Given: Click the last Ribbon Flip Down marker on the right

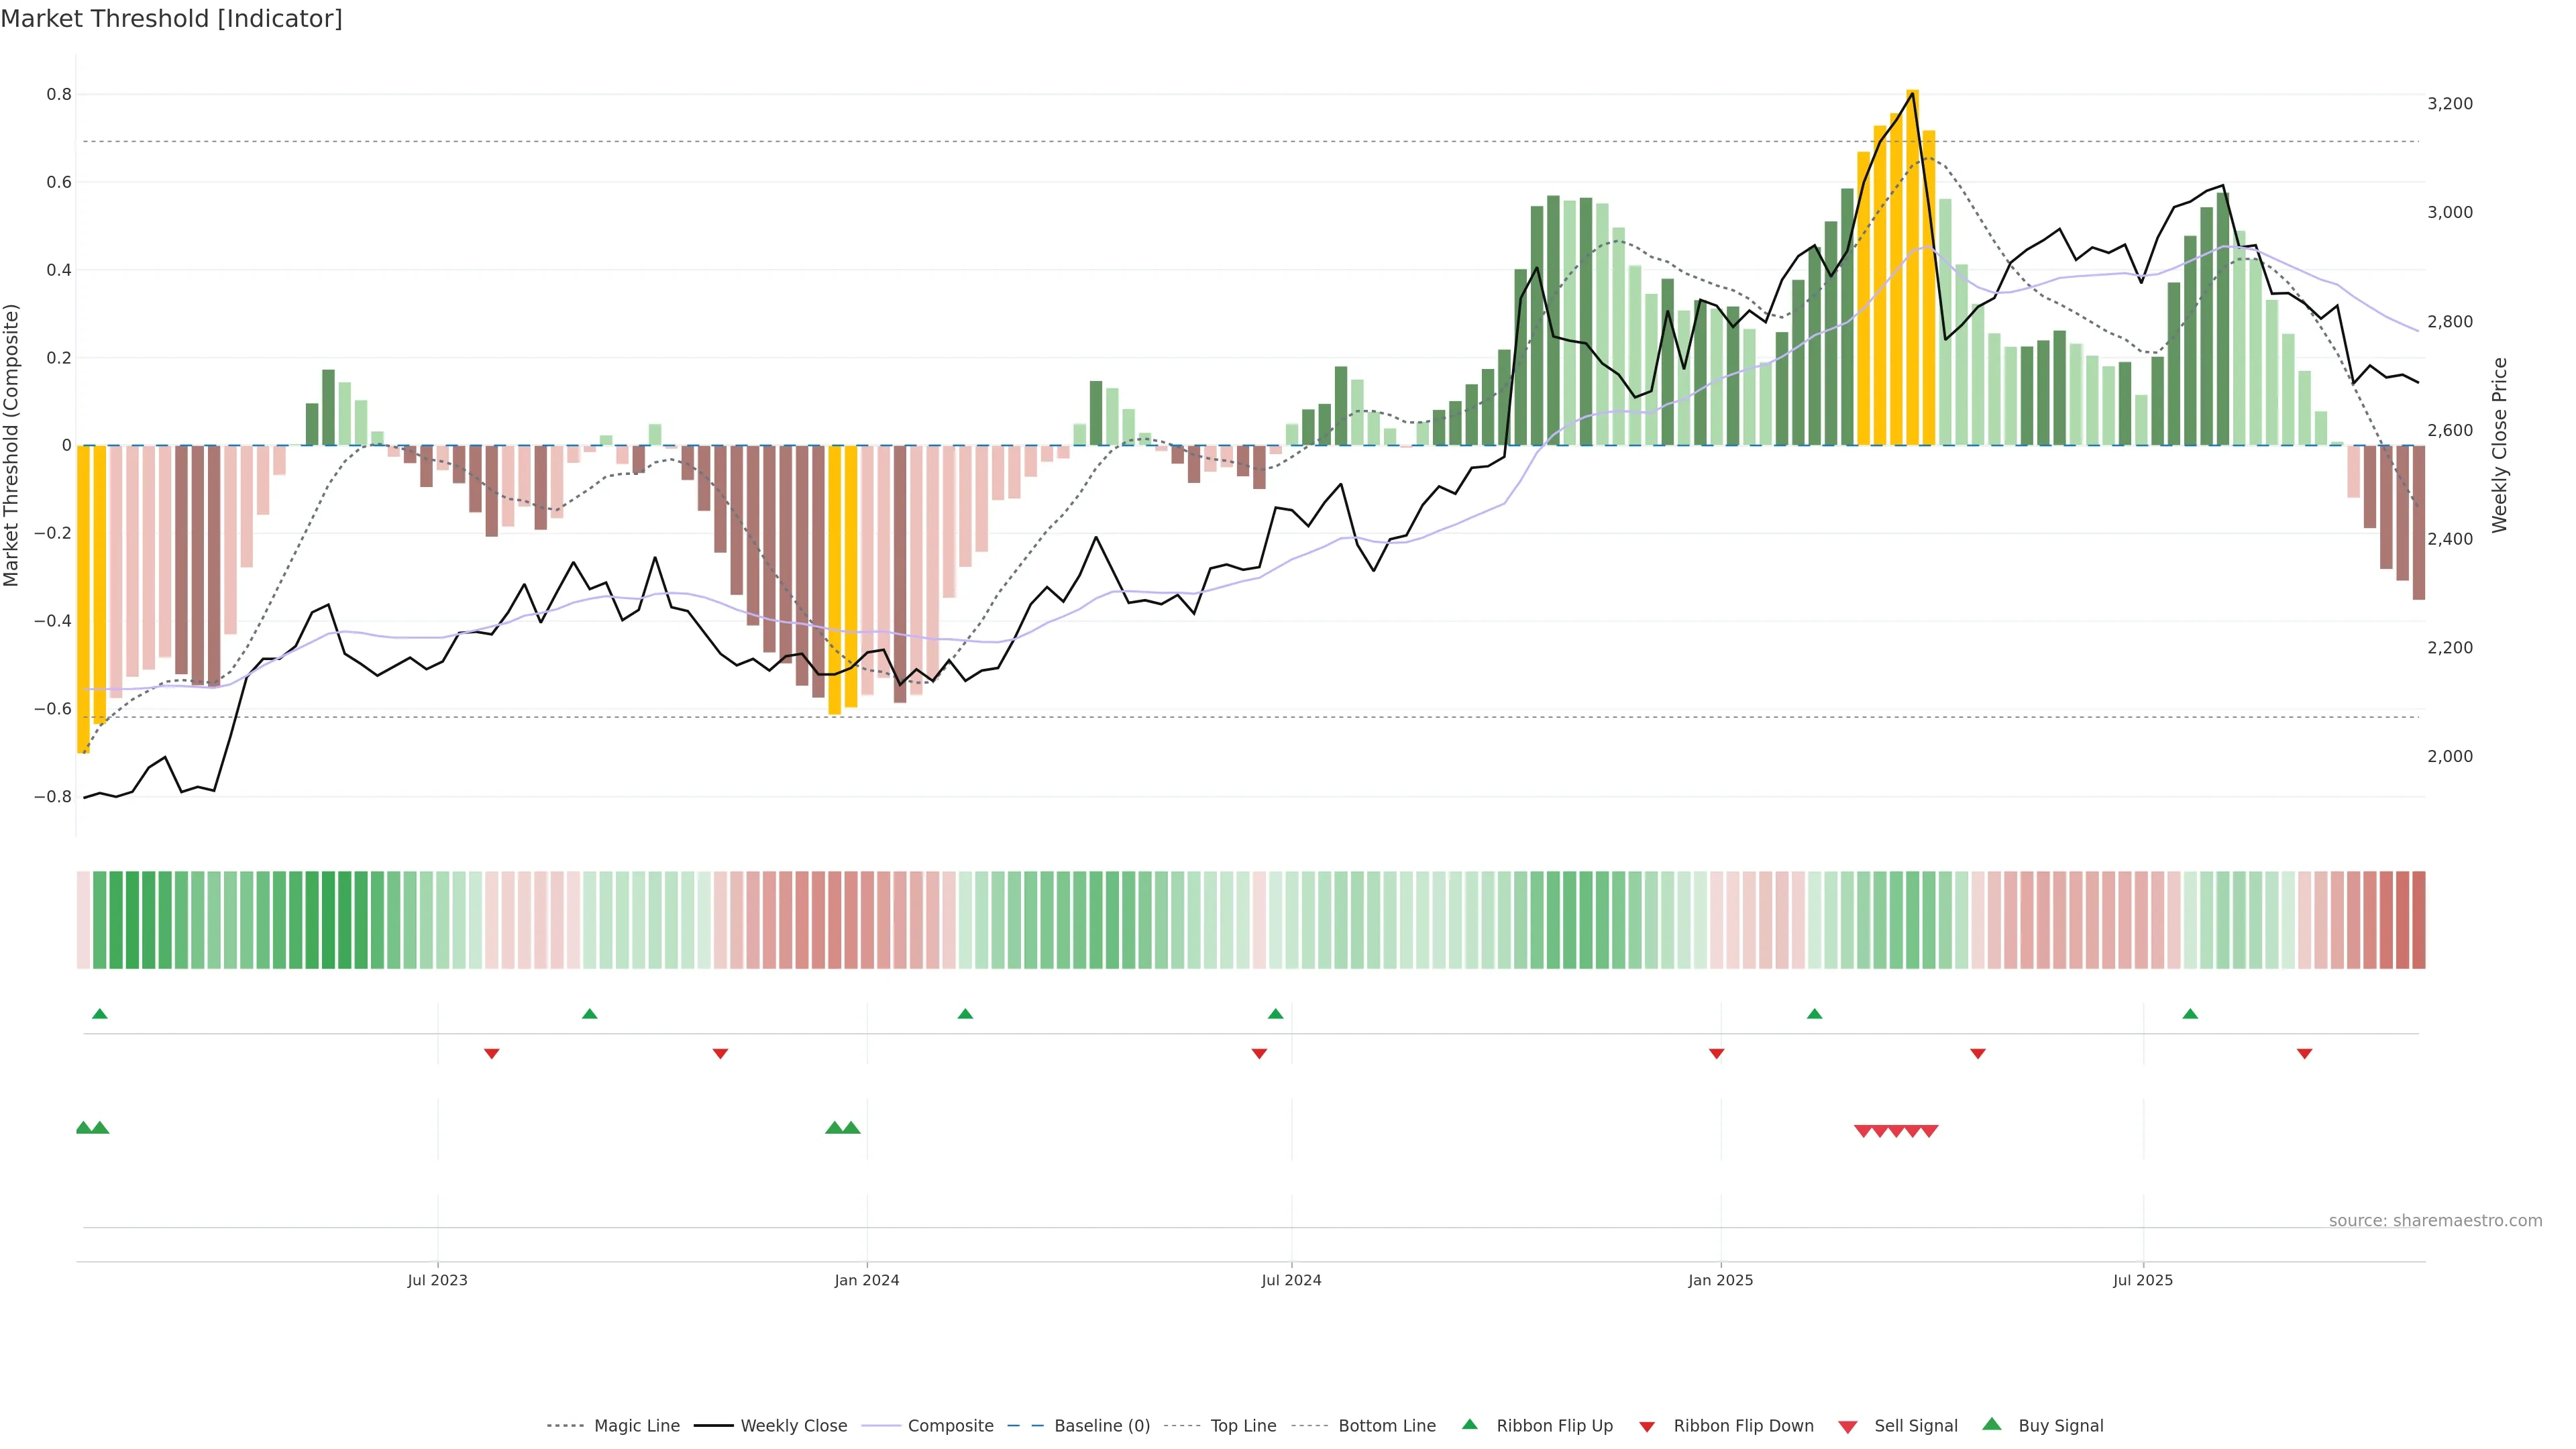Looking at the screenshot, I should pyautogui.click(x=2304, y=1053).
